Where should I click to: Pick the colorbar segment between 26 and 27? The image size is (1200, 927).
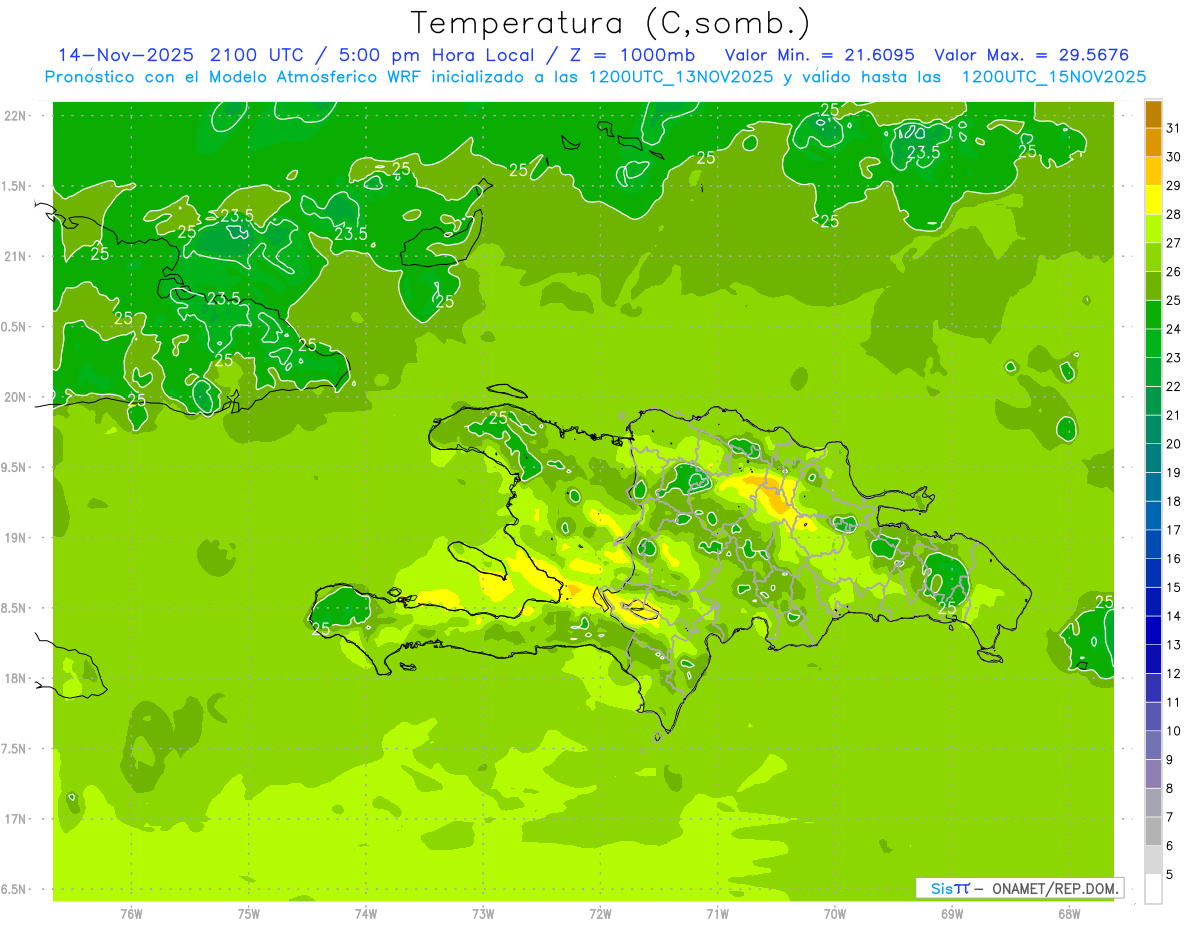[1153, 257]
